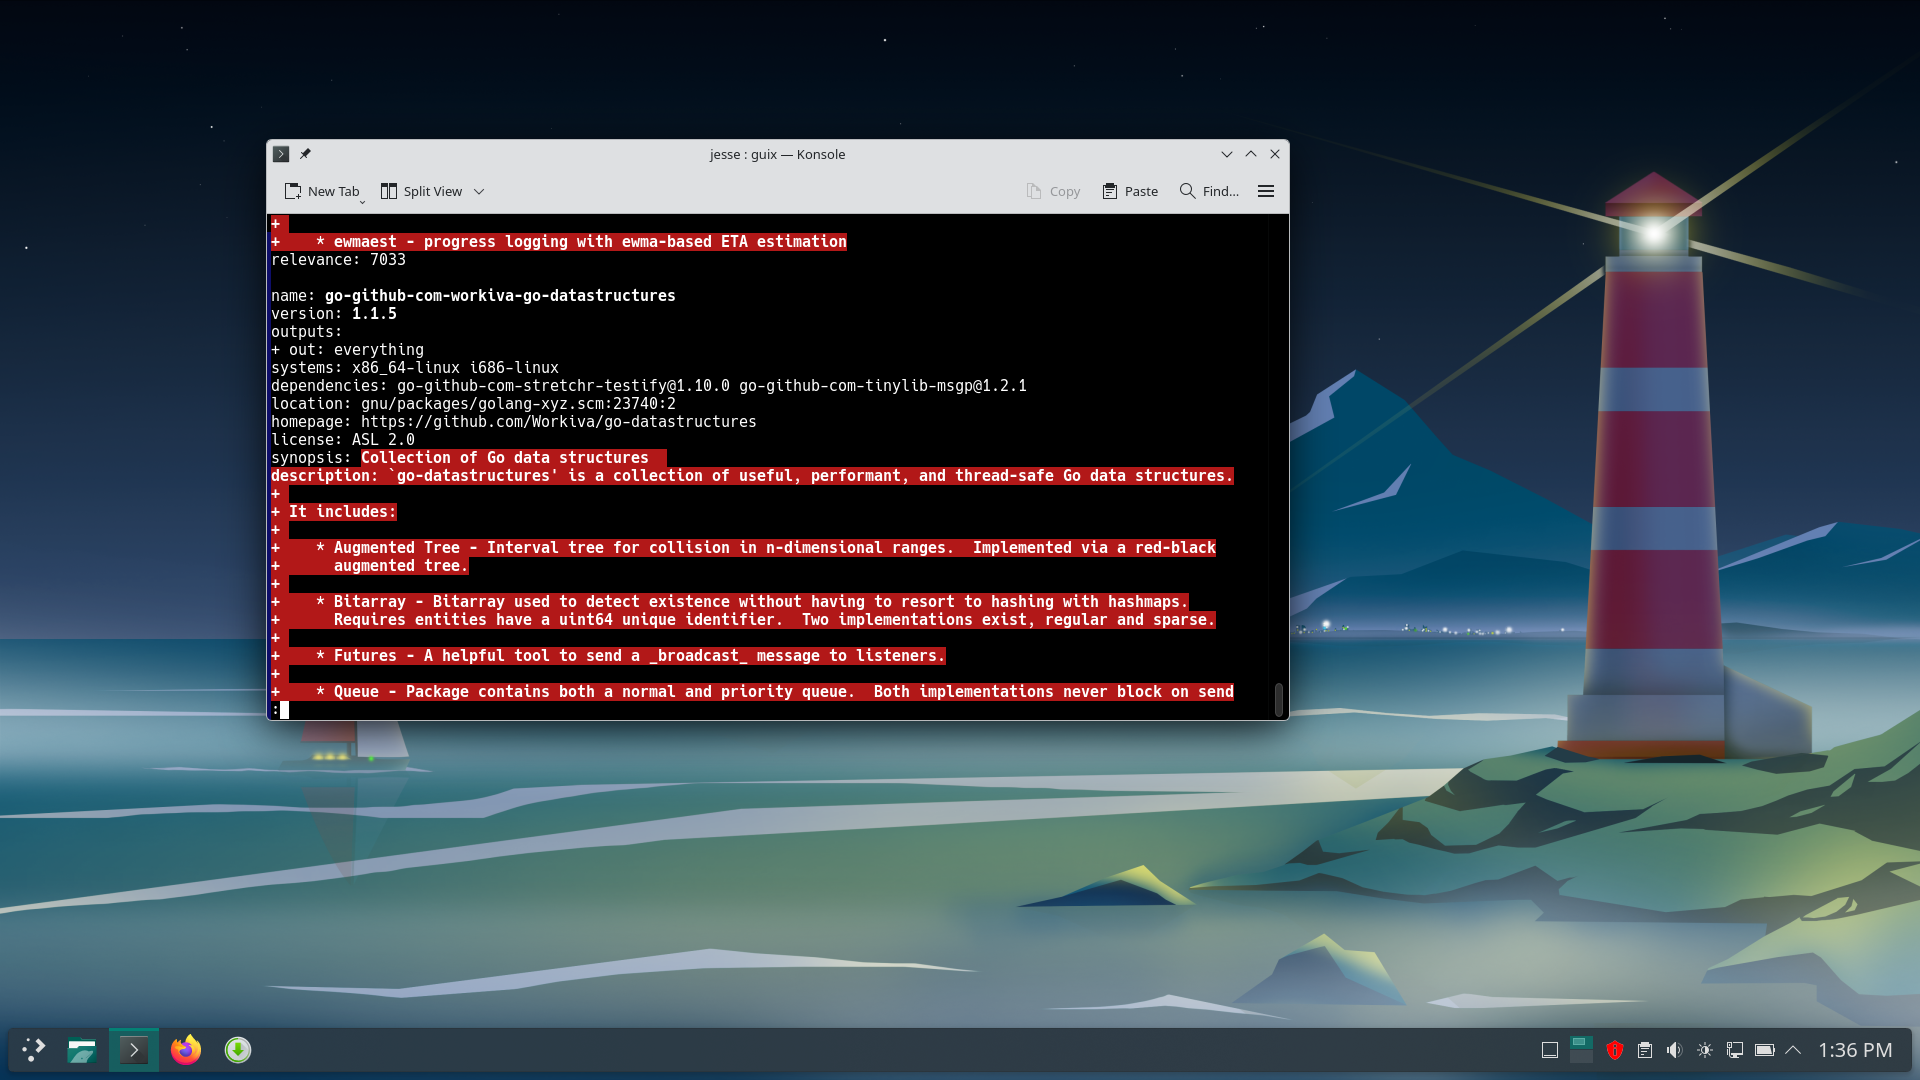Open the Konsole hamburger menu
The height and width of the screenshot is (1080, 1920).
click(1266, 191)
